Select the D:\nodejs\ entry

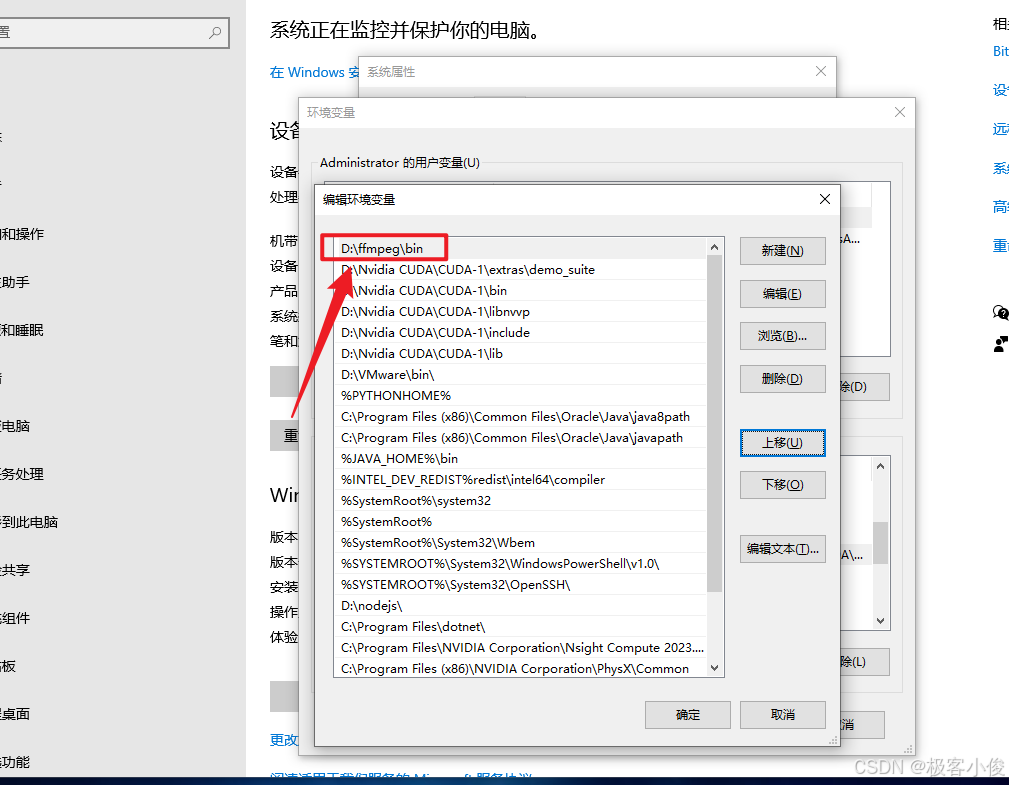click(x=520, y=606)
